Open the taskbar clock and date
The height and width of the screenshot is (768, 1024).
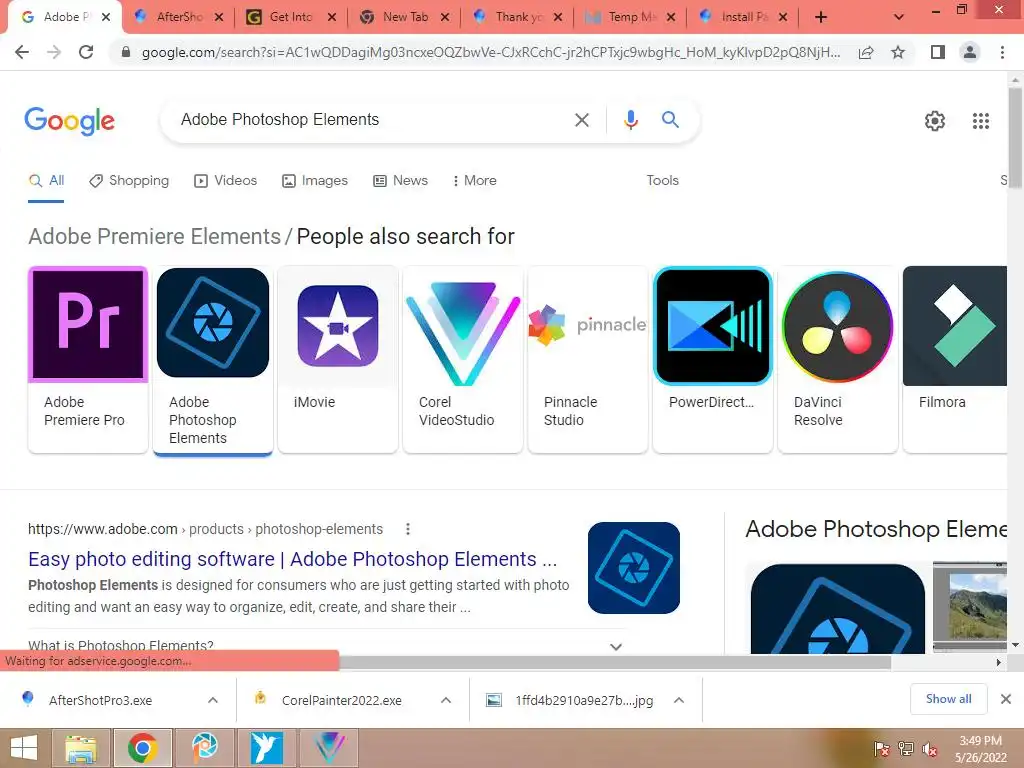pos(980,749)
